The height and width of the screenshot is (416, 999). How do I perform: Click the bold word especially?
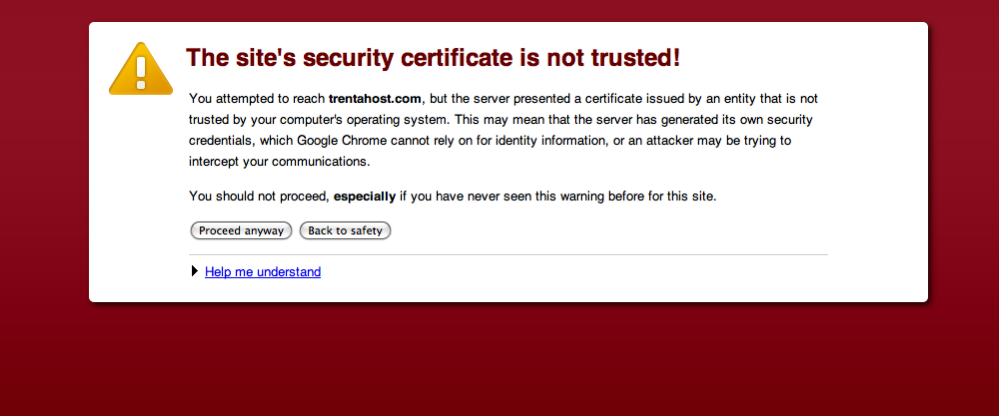point(364,196)
